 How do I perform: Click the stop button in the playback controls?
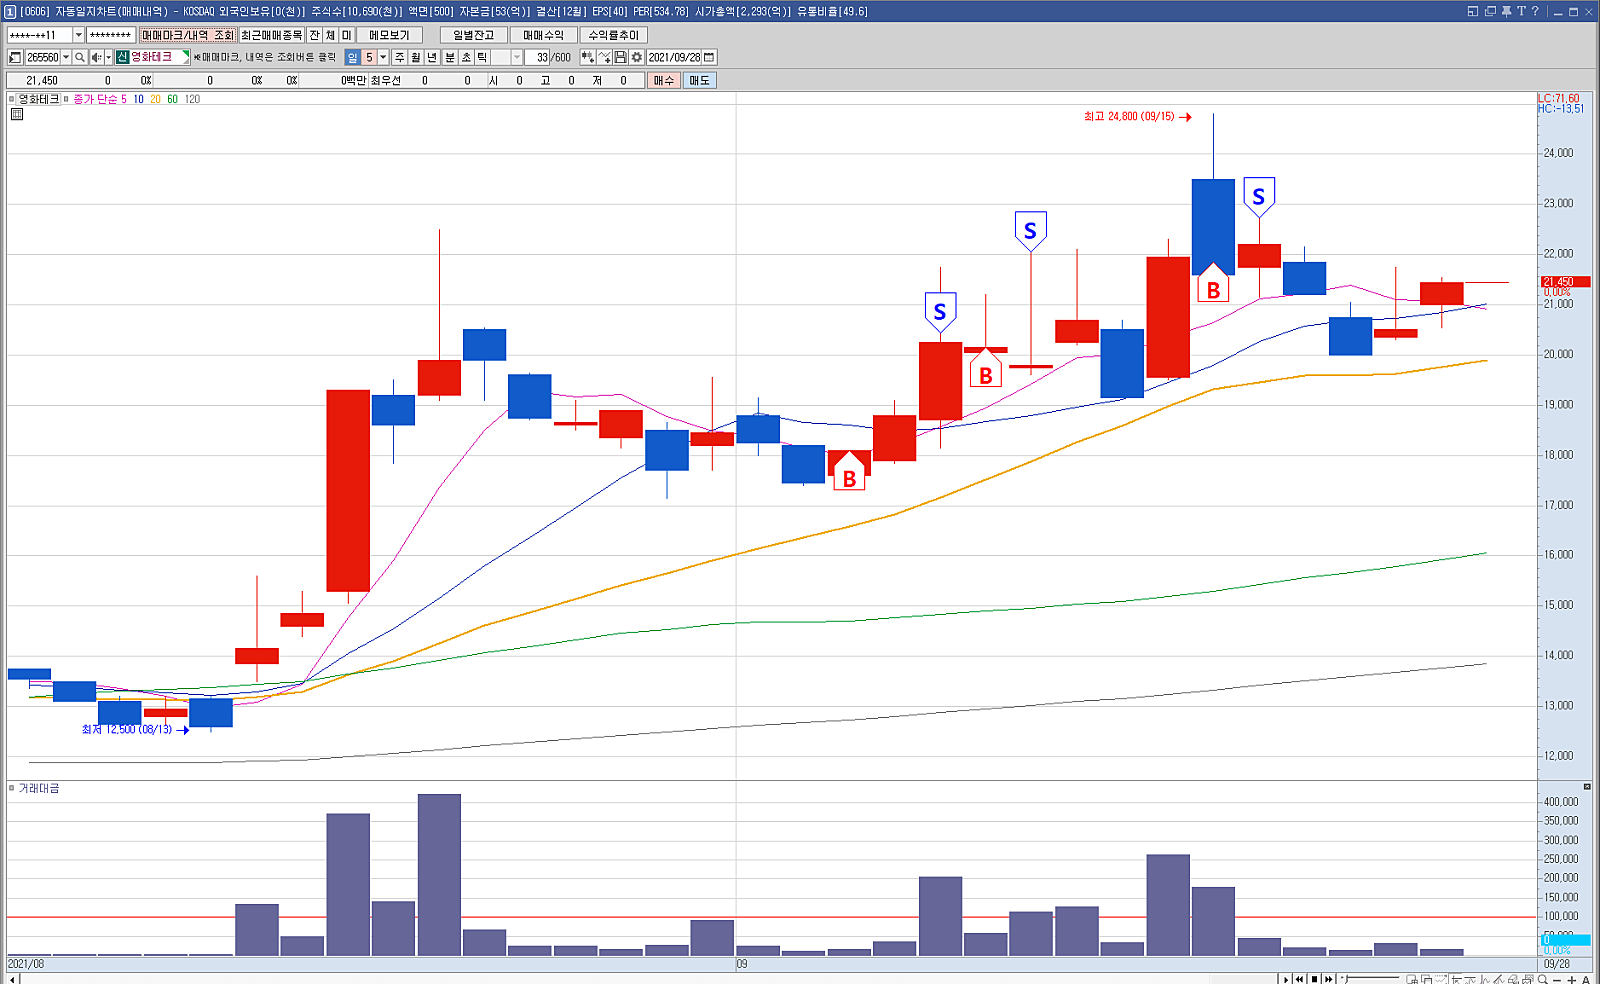click(x=1314, y=979)
